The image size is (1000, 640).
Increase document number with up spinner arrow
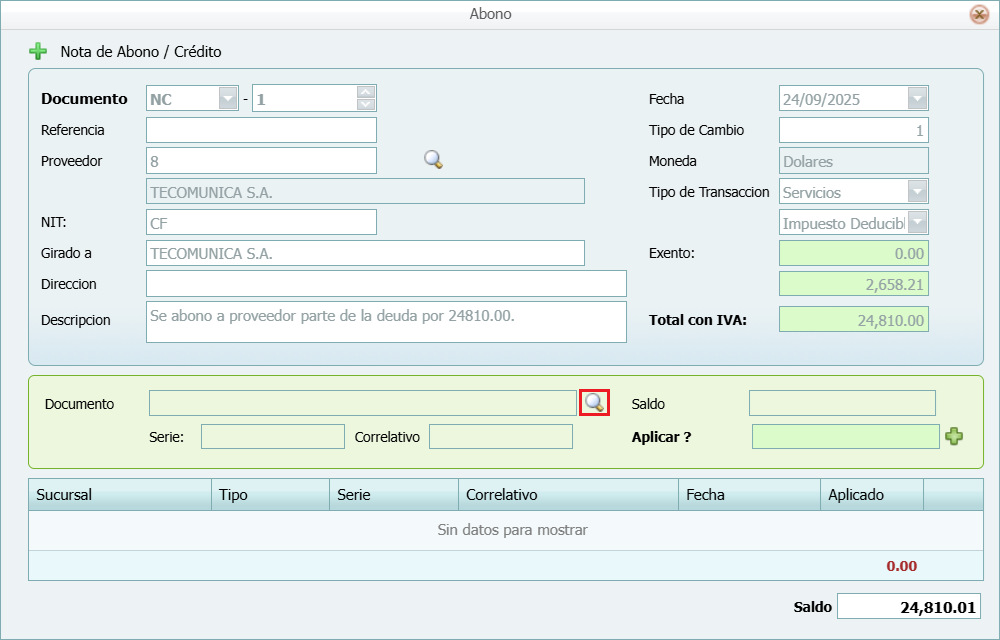point(366,92)
